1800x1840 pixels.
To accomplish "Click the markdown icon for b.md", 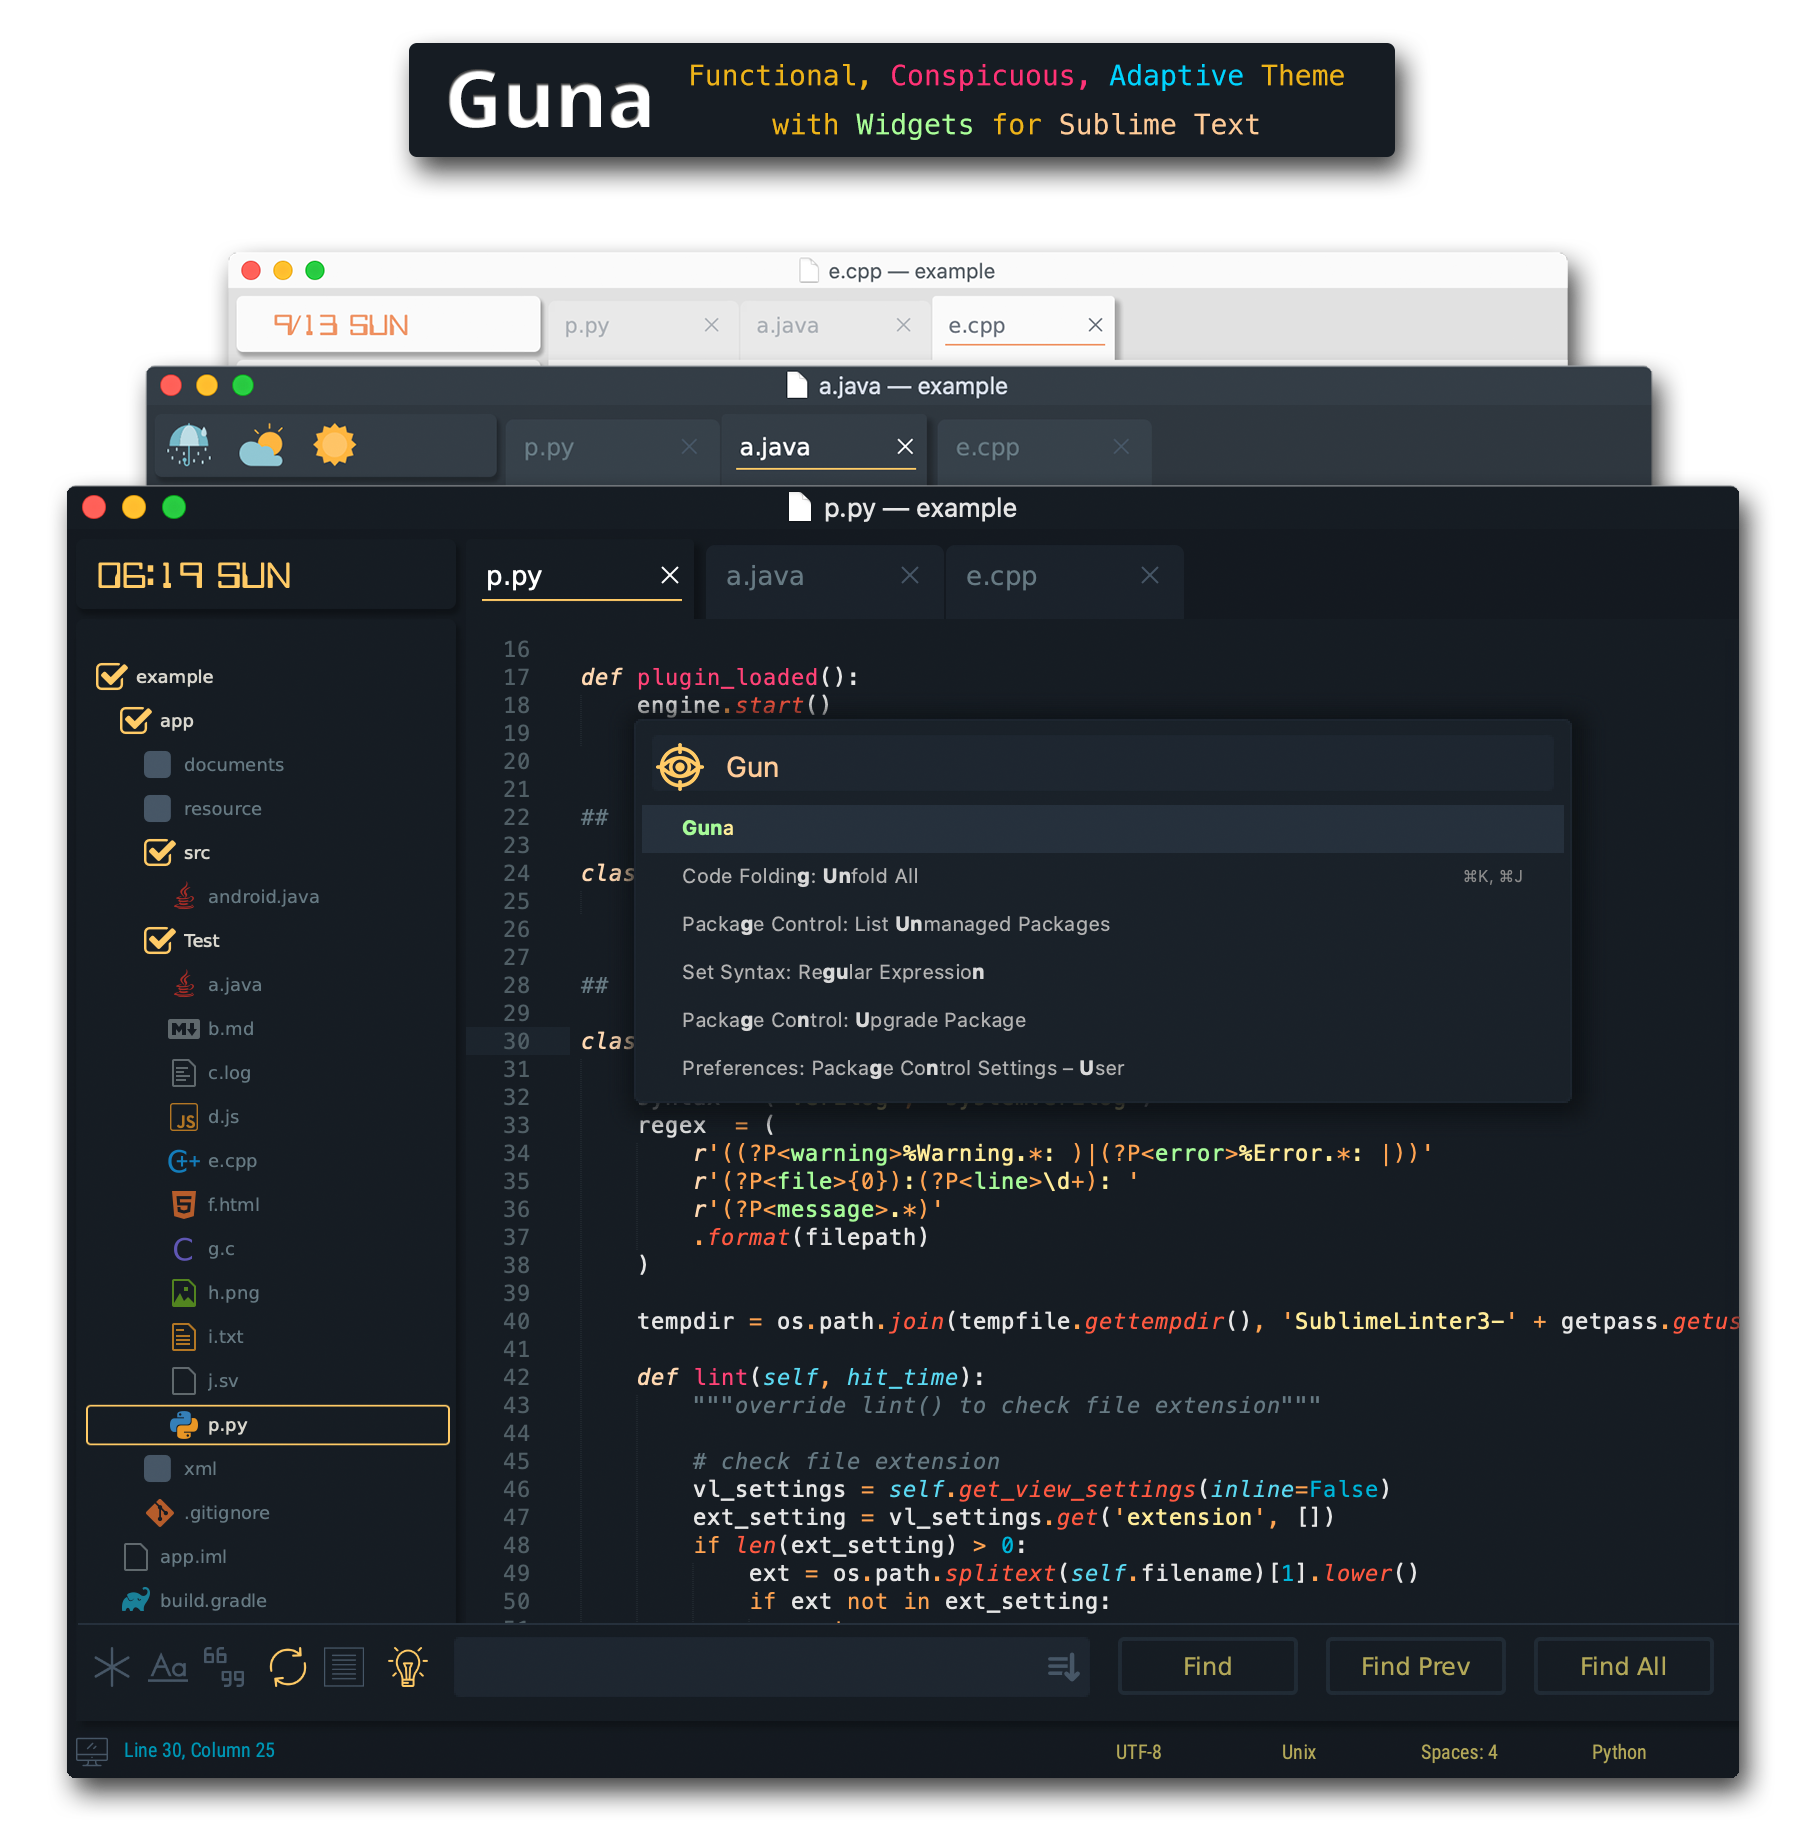I will coord(184,1029).
